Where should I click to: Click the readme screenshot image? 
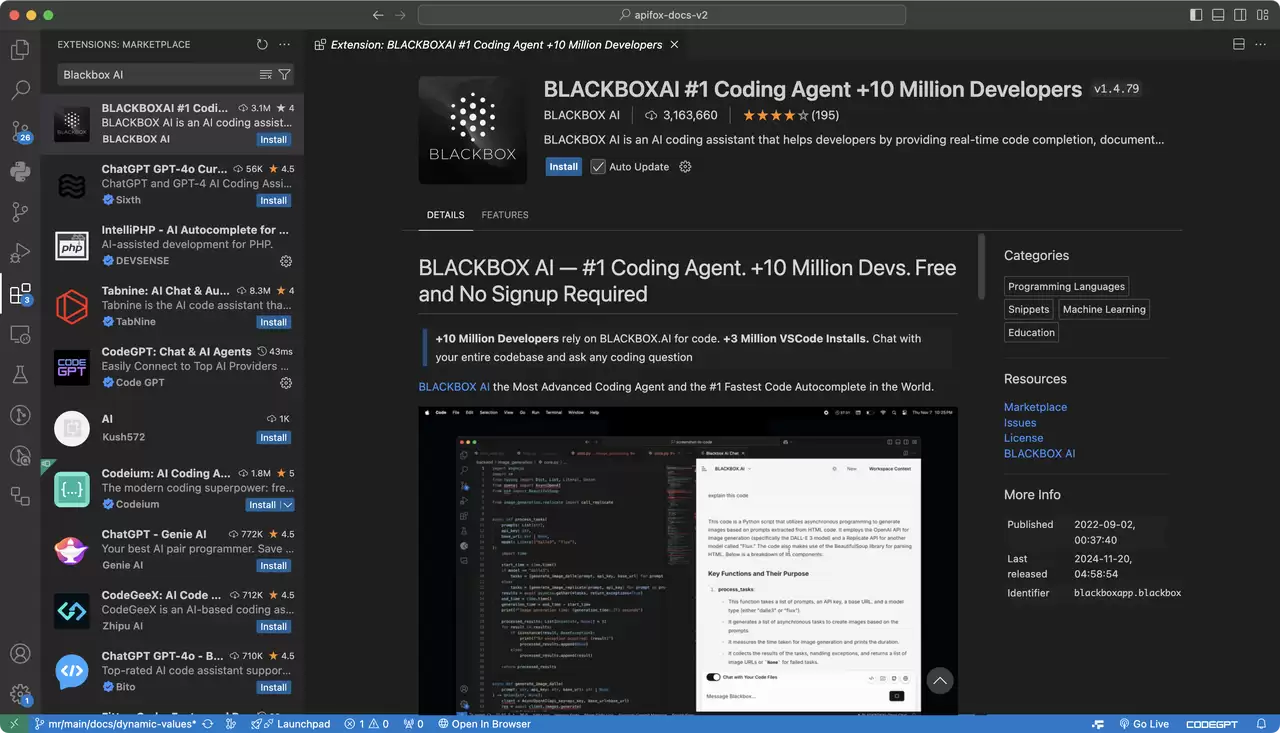pos(688,560)
